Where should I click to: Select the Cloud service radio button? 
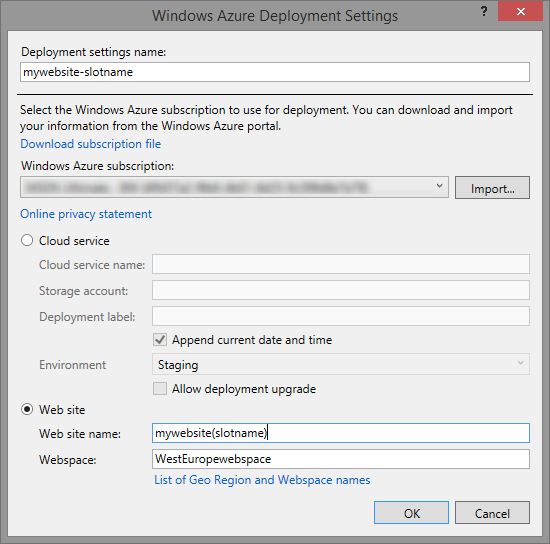(x=27, y=241)
